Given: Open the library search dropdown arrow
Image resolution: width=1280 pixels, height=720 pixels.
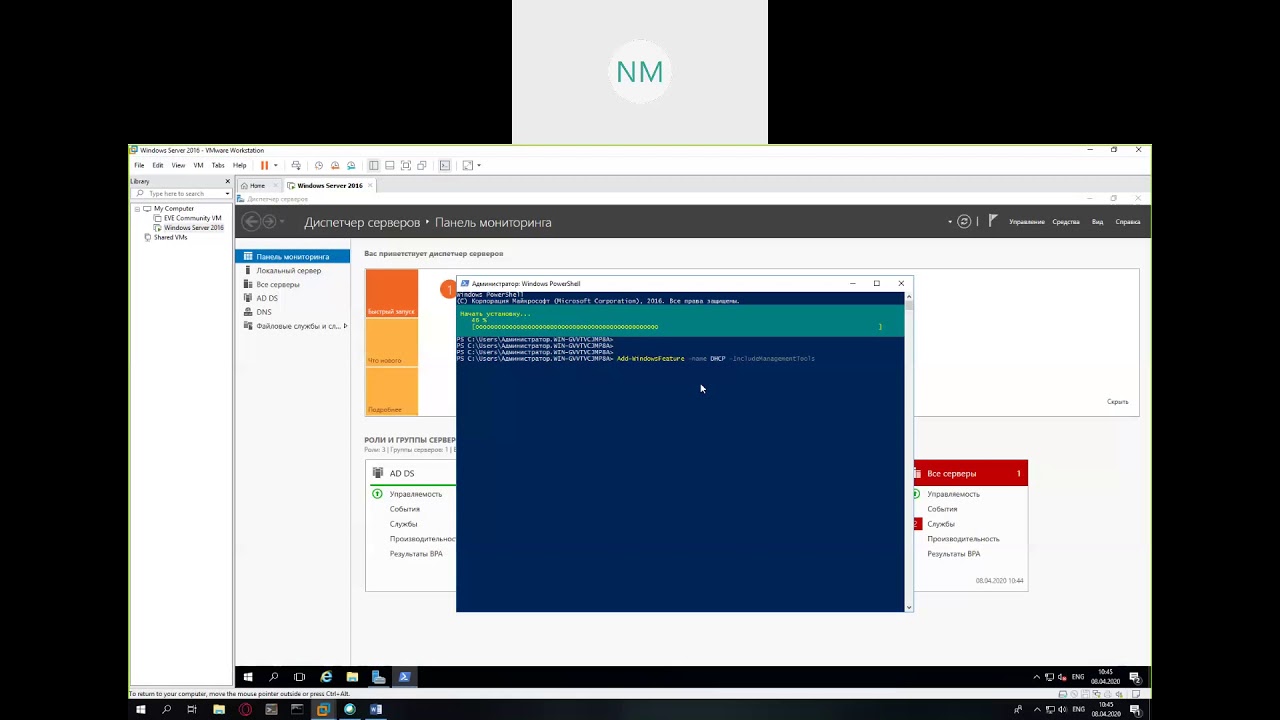Looking at the screenshot, I should (228, 193).
